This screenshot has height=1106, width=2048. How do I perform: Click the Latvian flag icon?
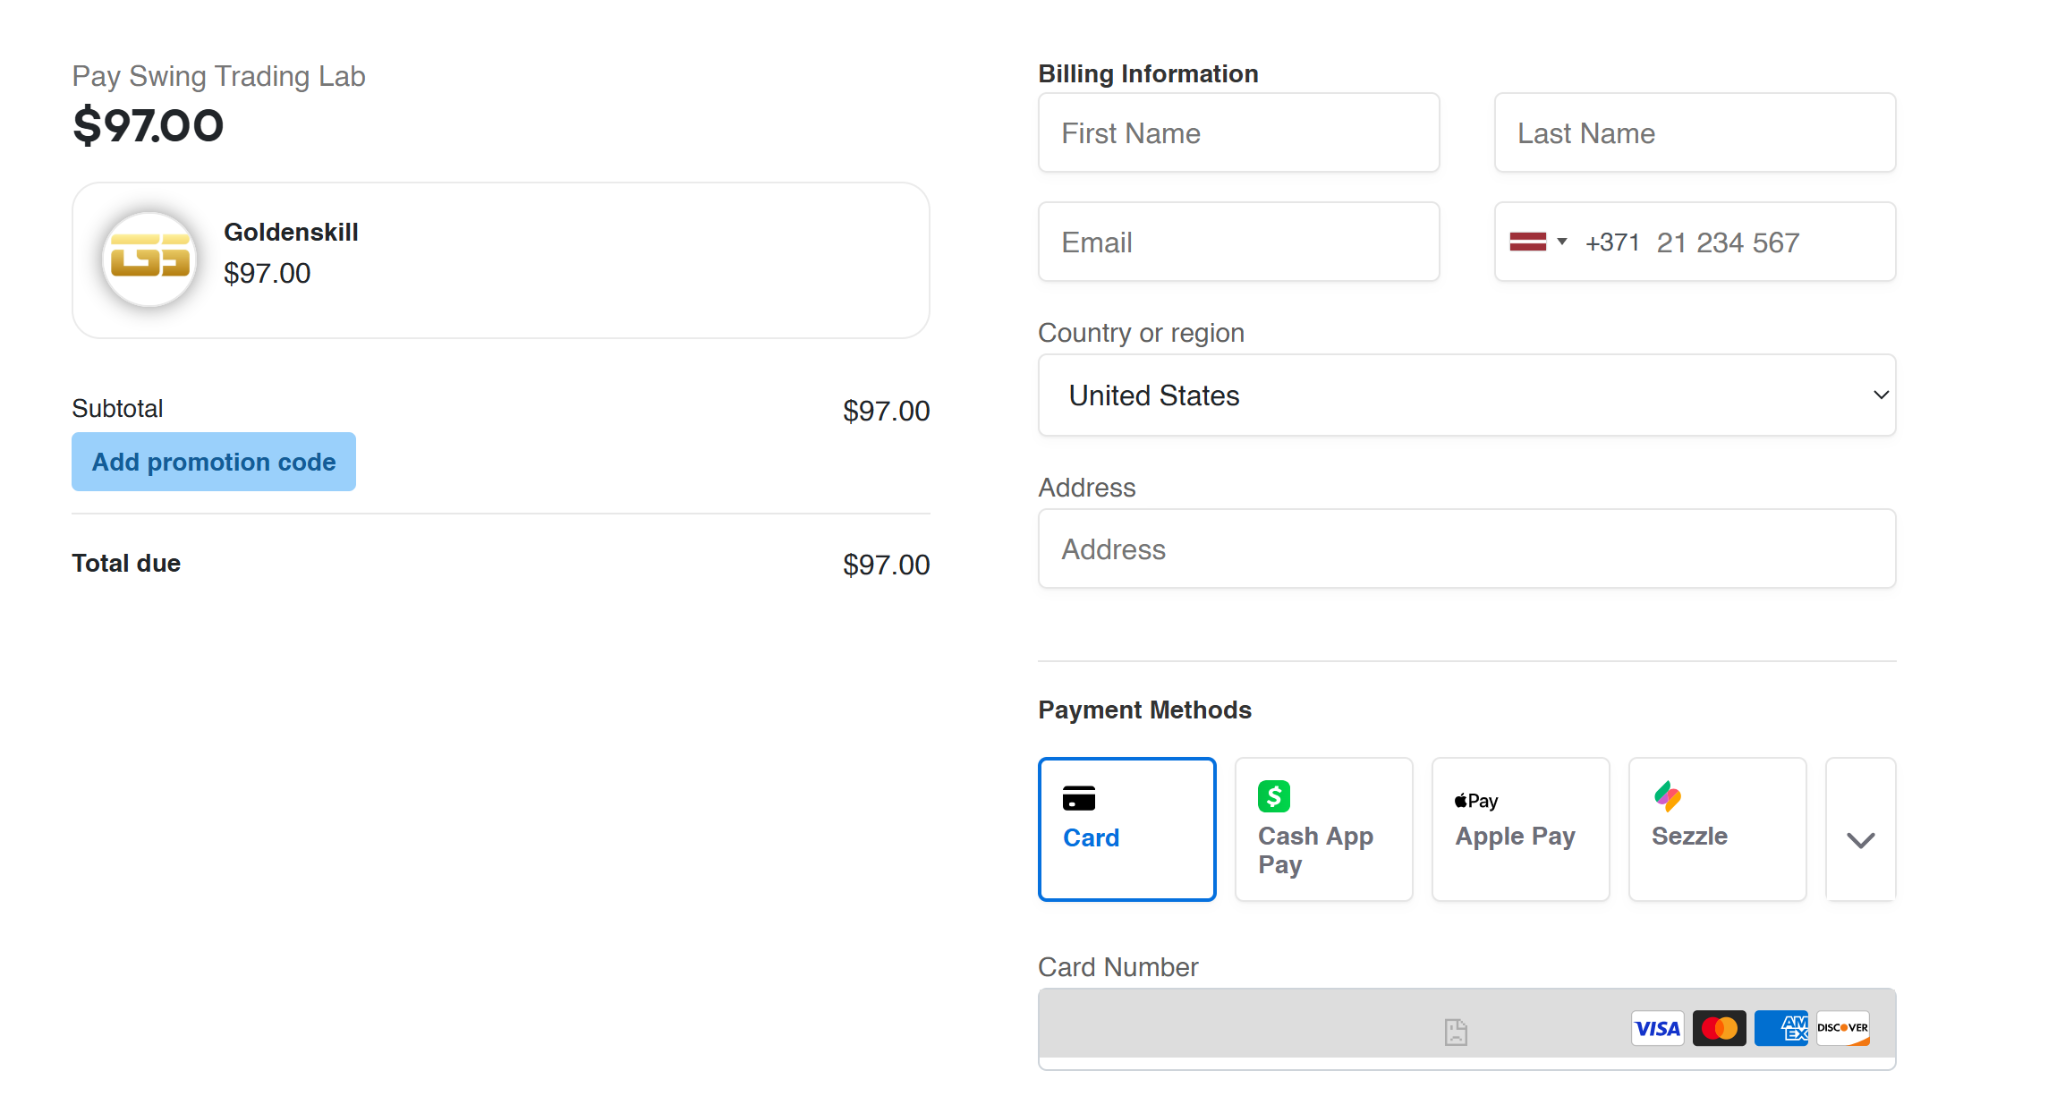(x=1527, y=241)
